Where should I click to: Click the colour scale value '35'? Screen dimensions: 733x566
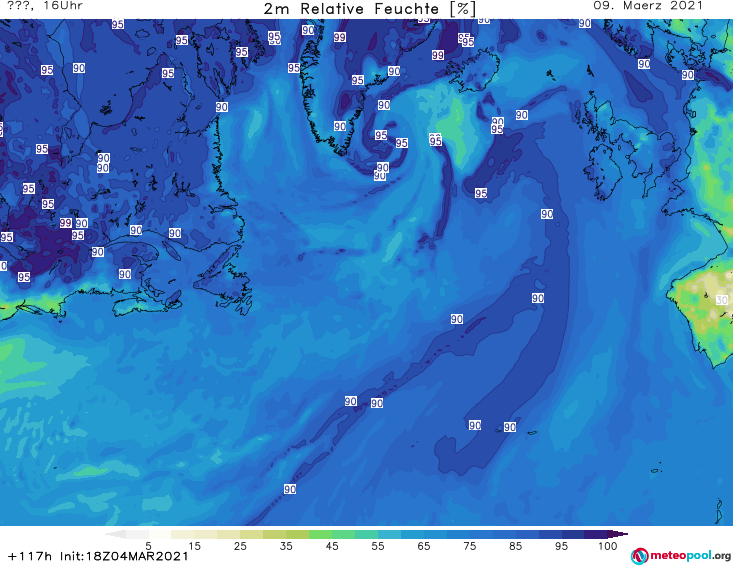tap(286, 545)
